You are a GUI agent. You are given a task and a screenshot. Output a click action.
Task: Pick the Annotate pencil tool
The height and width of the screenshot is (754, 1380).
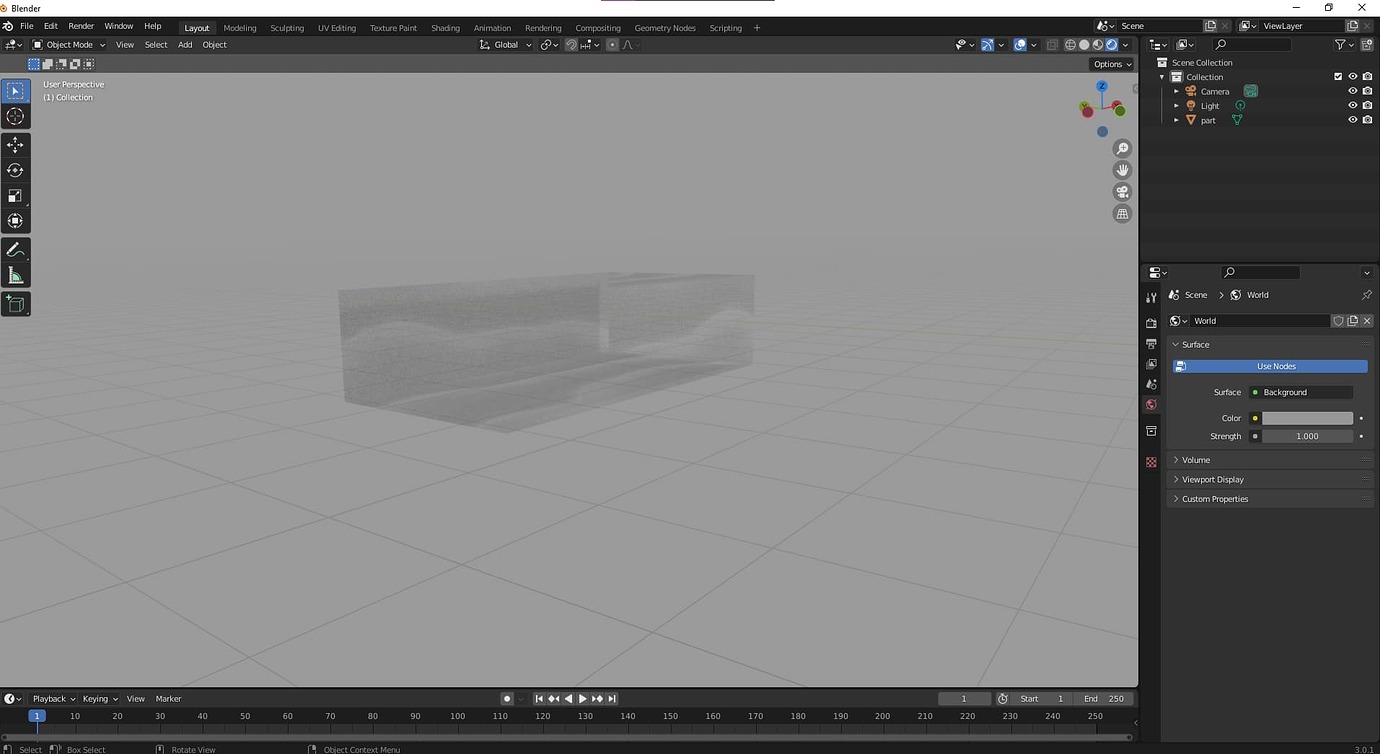click(x=15, y=250)
